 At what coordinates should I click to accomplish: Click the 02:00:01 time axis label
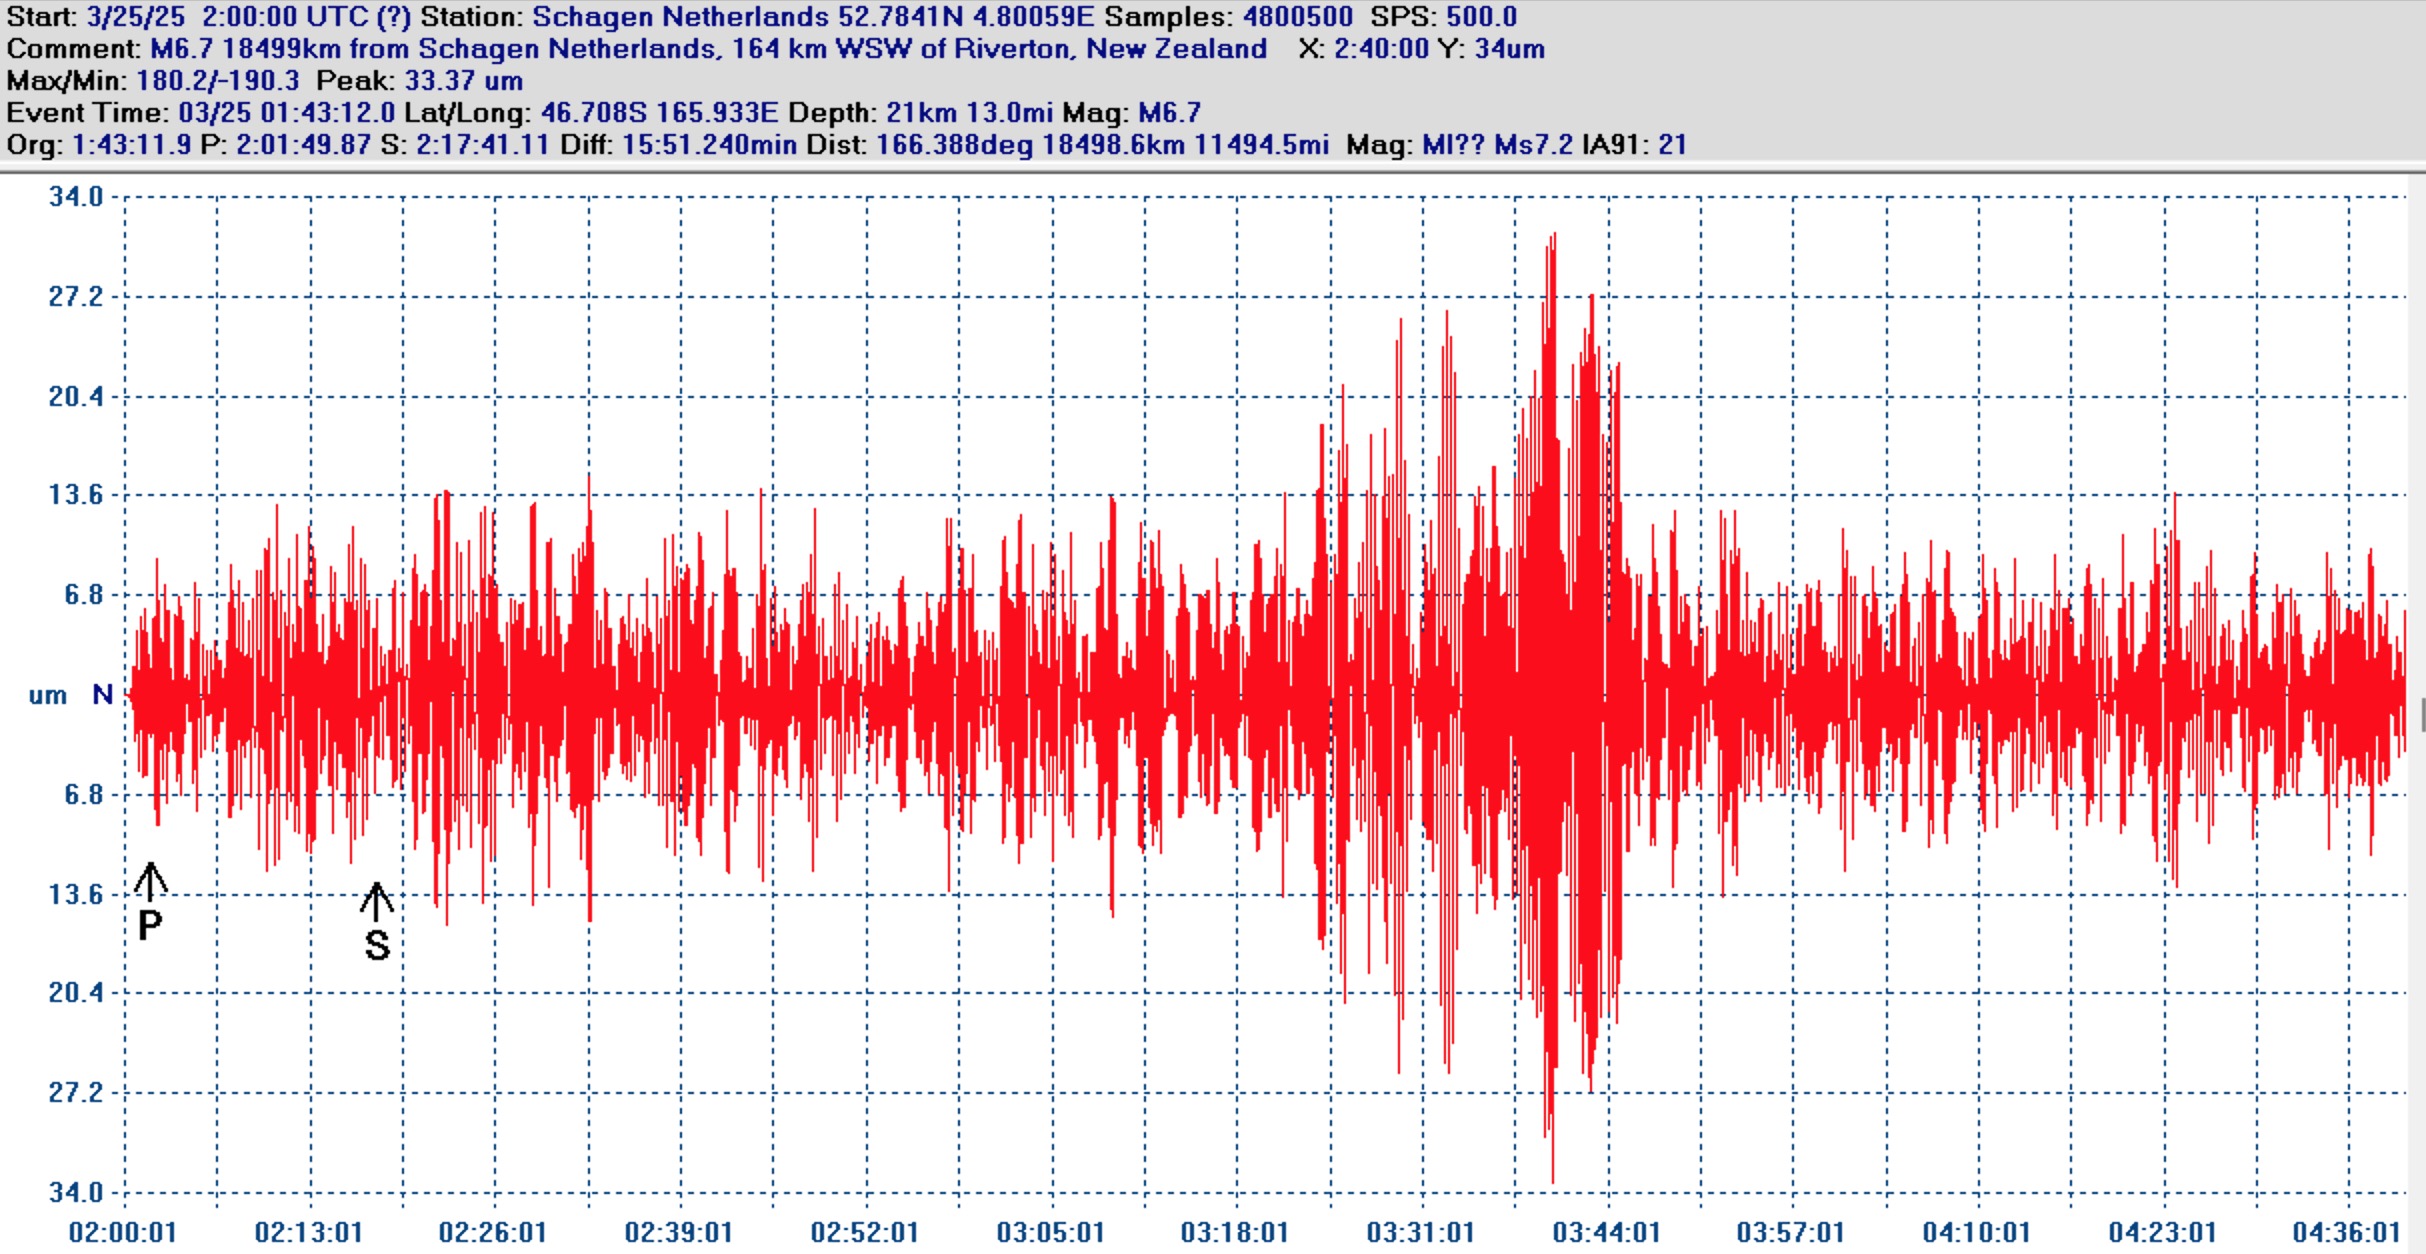click(123, 1232)
